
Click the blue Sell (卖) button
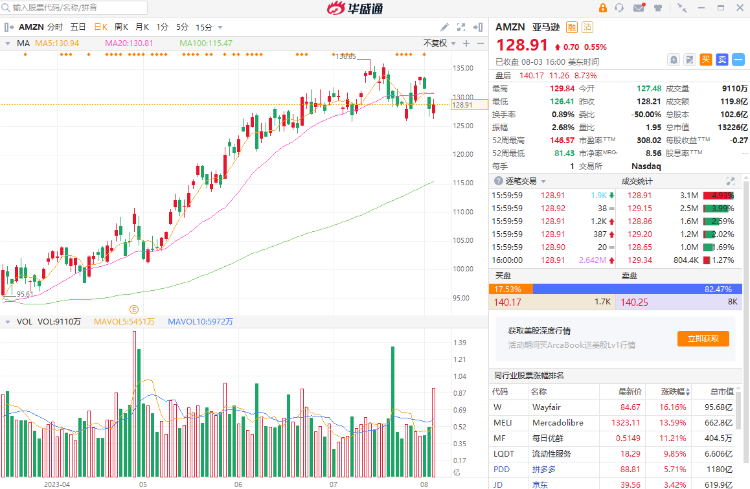point(722,60)
